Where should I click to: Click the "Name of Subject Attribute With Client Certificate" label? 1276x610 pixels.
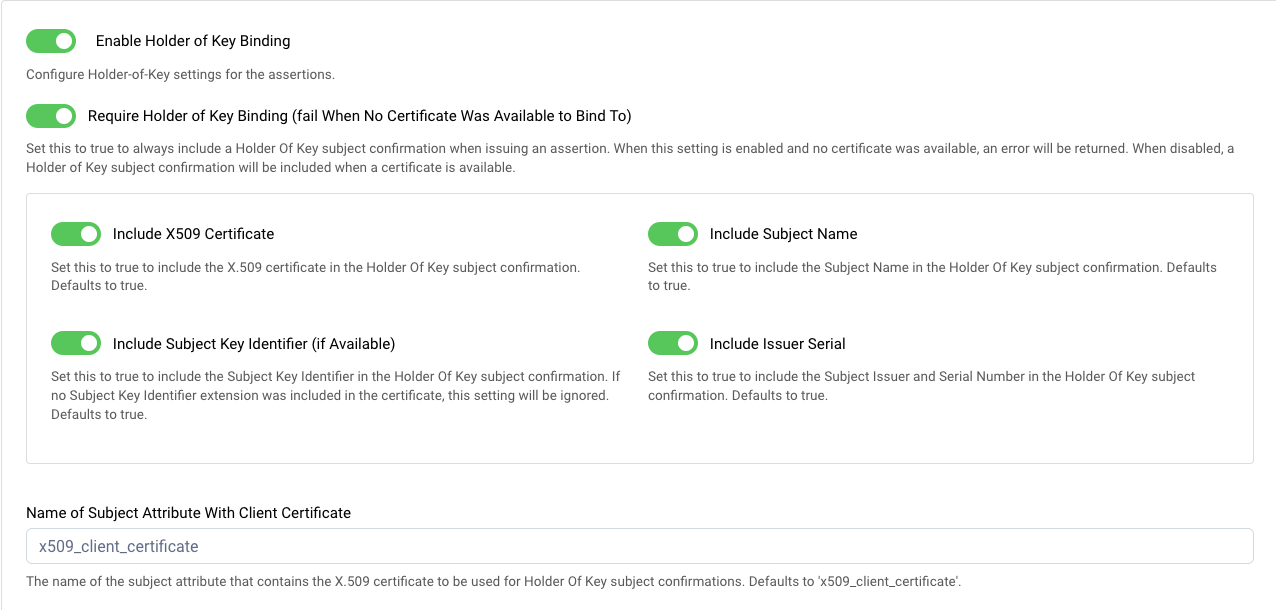tap(188, 513)
